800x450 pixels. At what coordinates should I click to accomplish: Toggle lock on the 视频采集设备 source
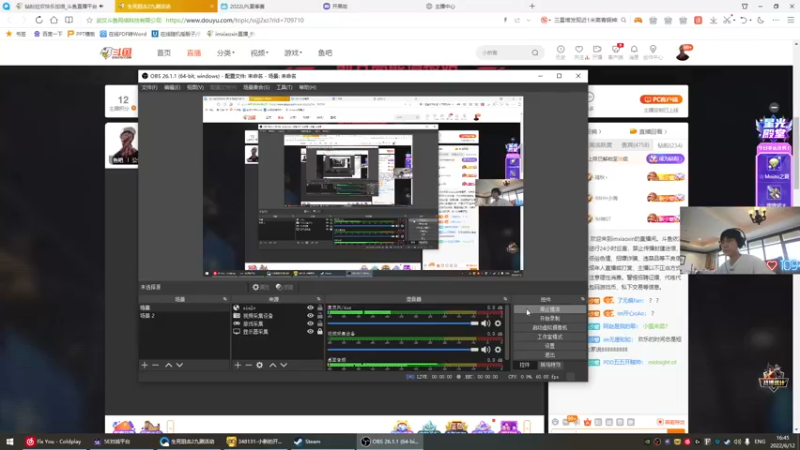point(320,316)
